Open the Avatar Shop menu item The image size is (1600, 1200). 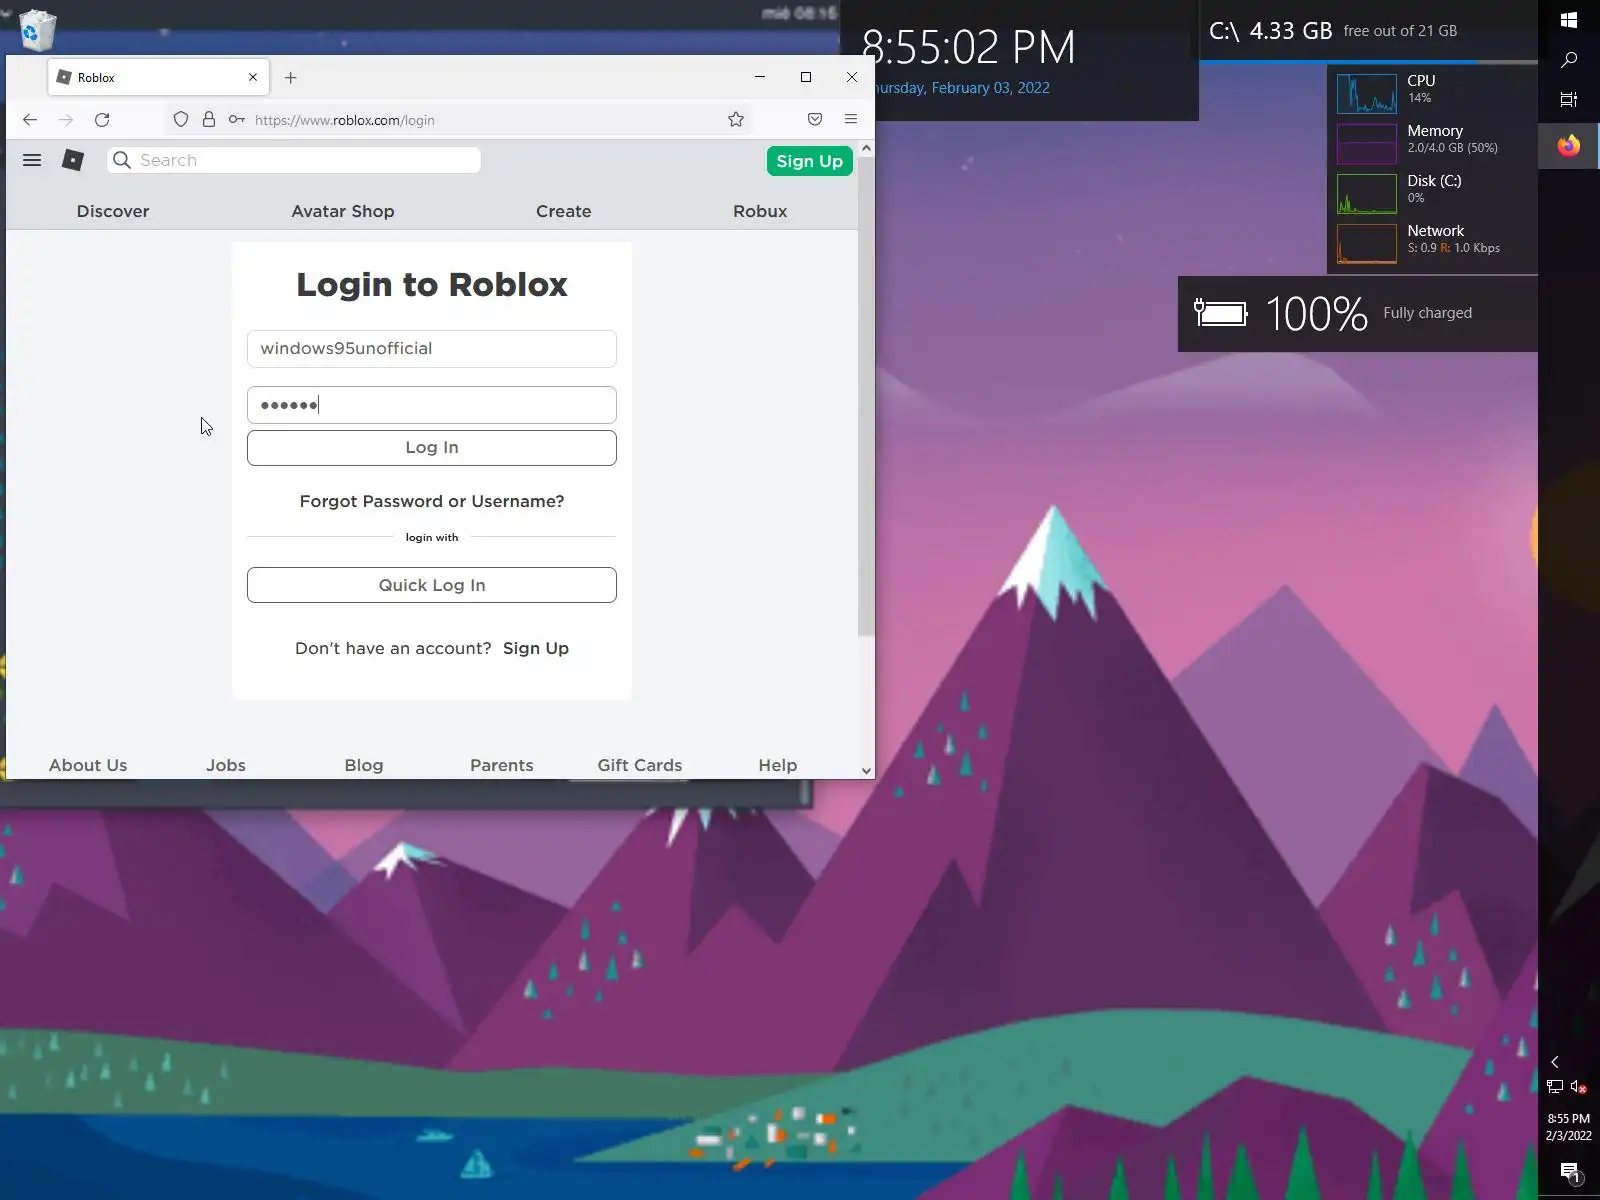[x=343, y=211]
